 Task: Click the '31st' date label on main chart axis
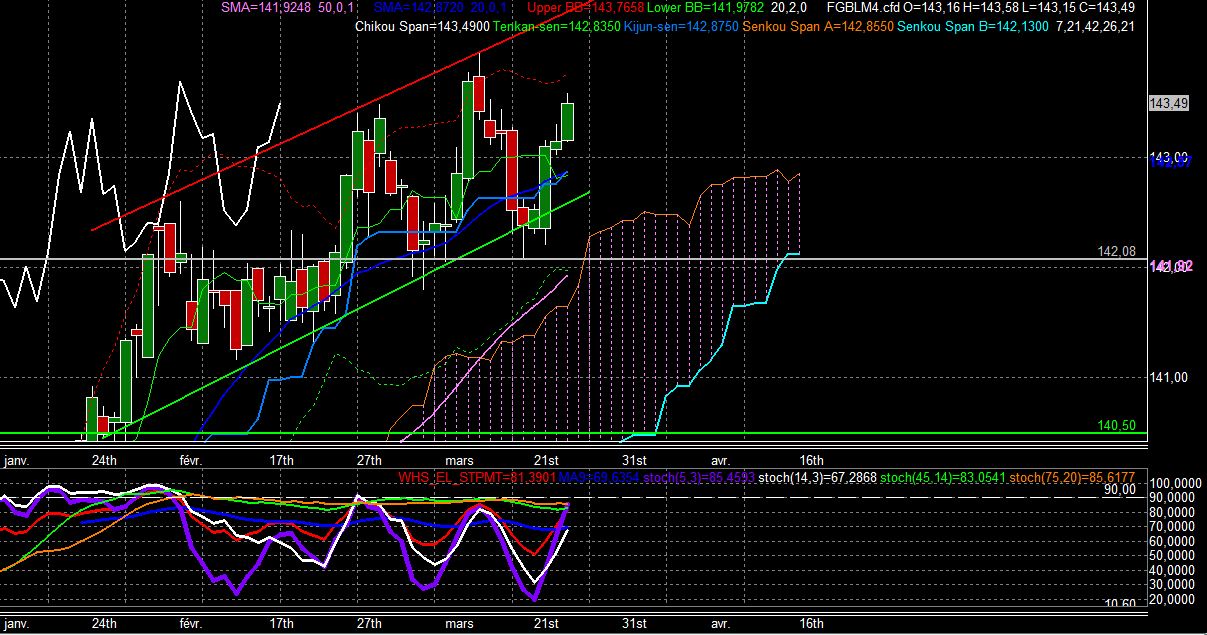[634, 460]
